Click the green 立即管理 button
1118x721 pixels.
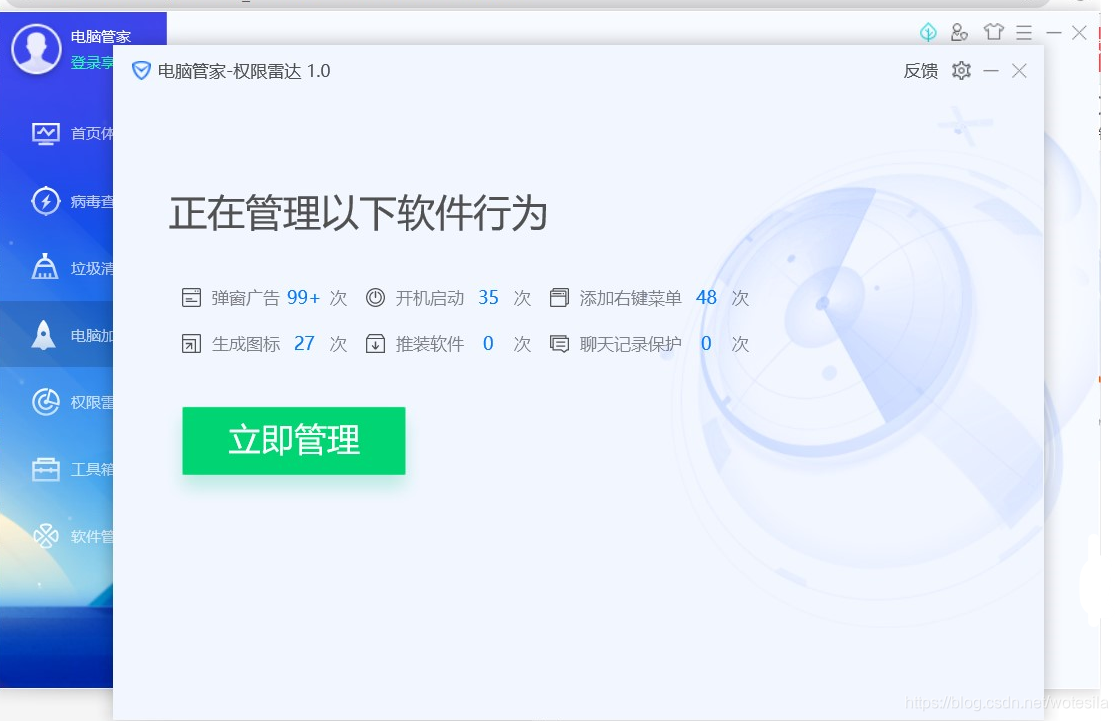tap(294, 441)
